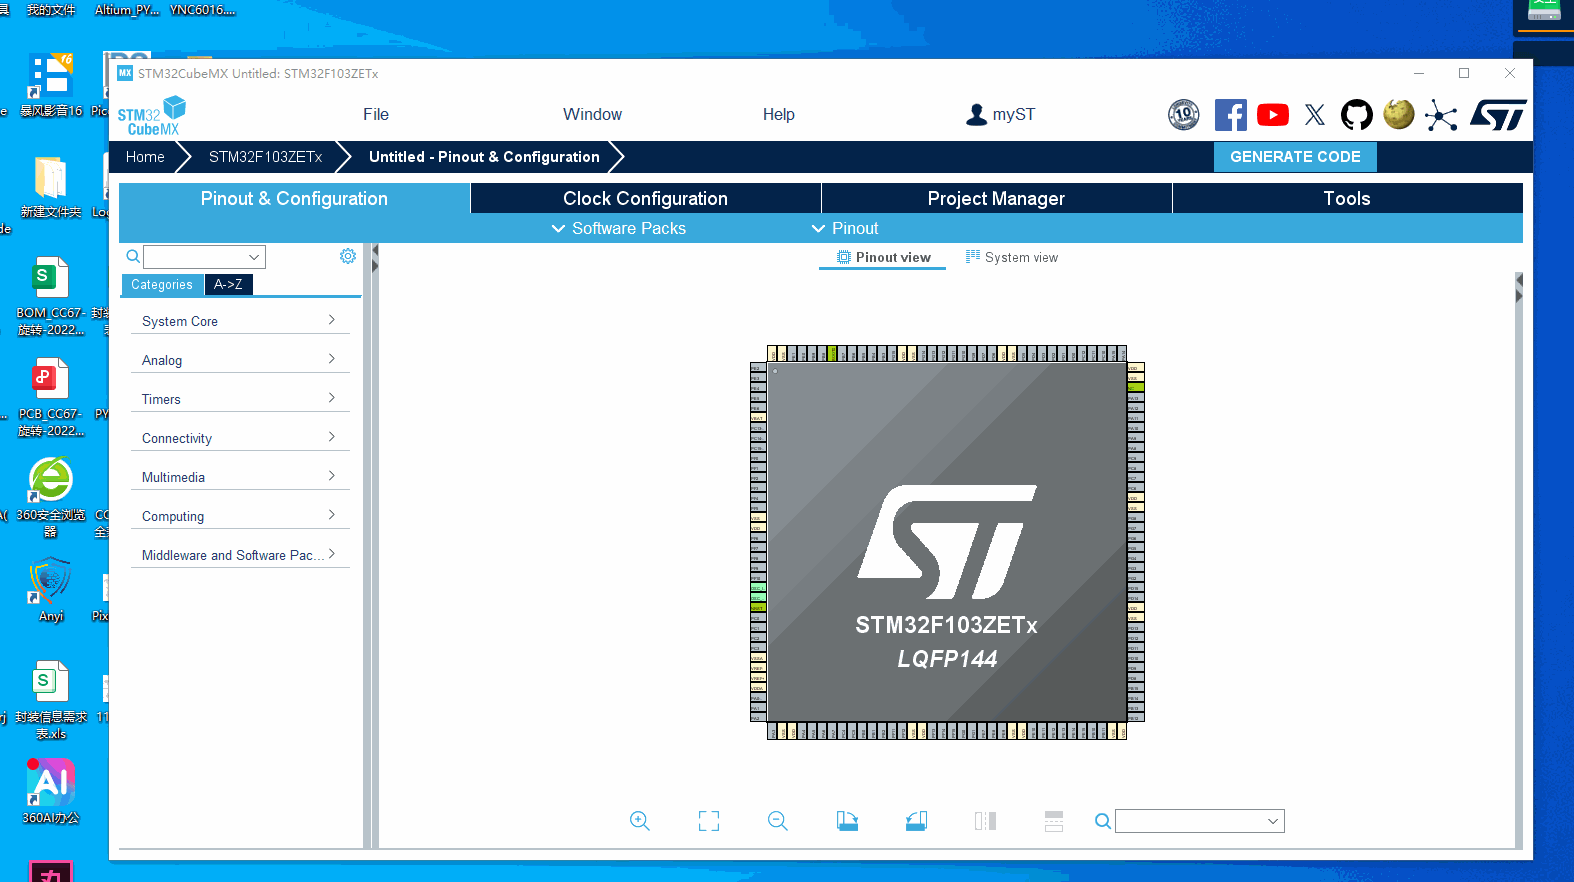The width and height of the screenshot is (1574, 882).
Task: Switch to A->Z sorted list
Action: point(229,285)
